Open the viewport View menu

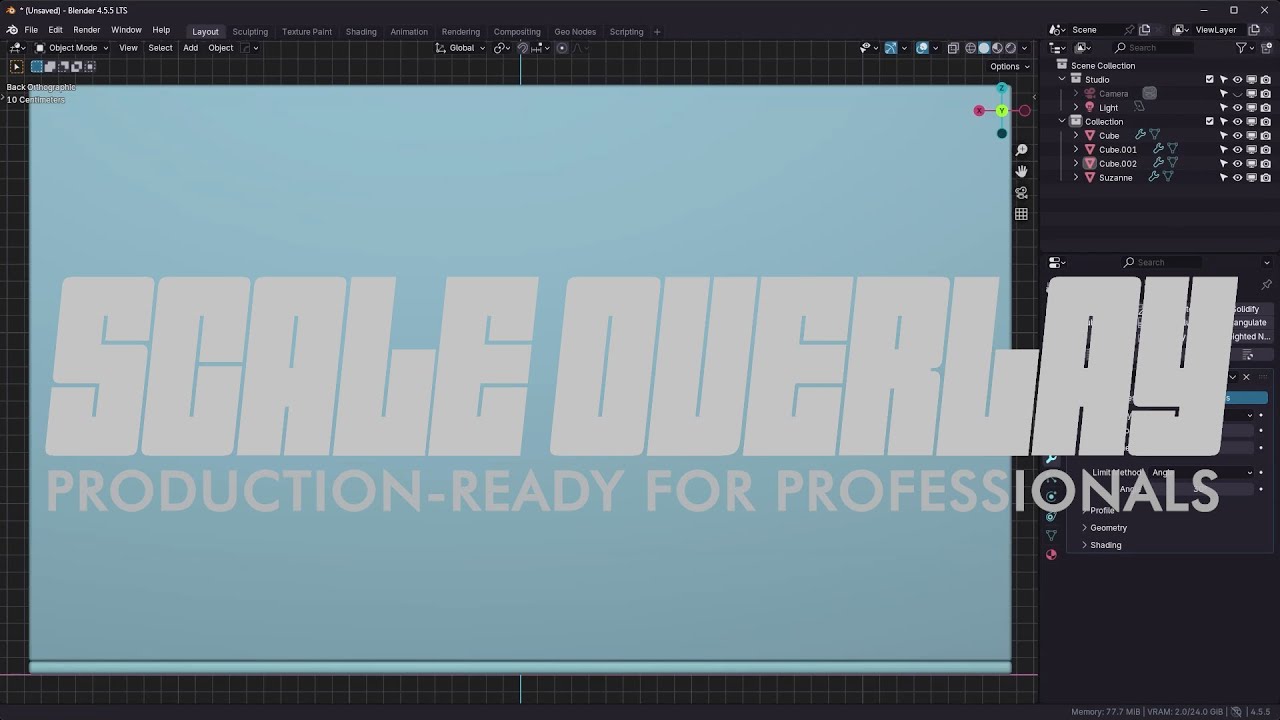pos(128,48)
